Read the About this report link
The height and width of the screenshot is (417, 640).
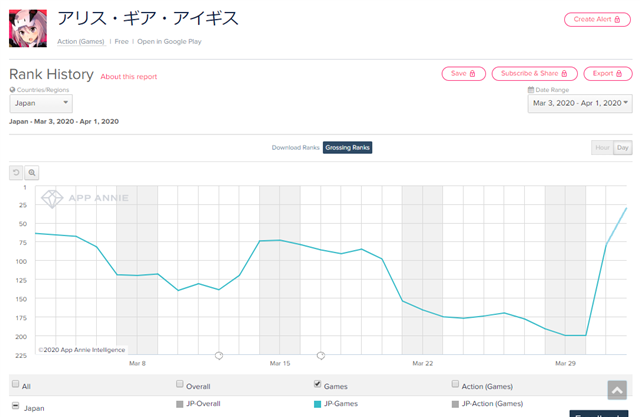tap(129, 77)
